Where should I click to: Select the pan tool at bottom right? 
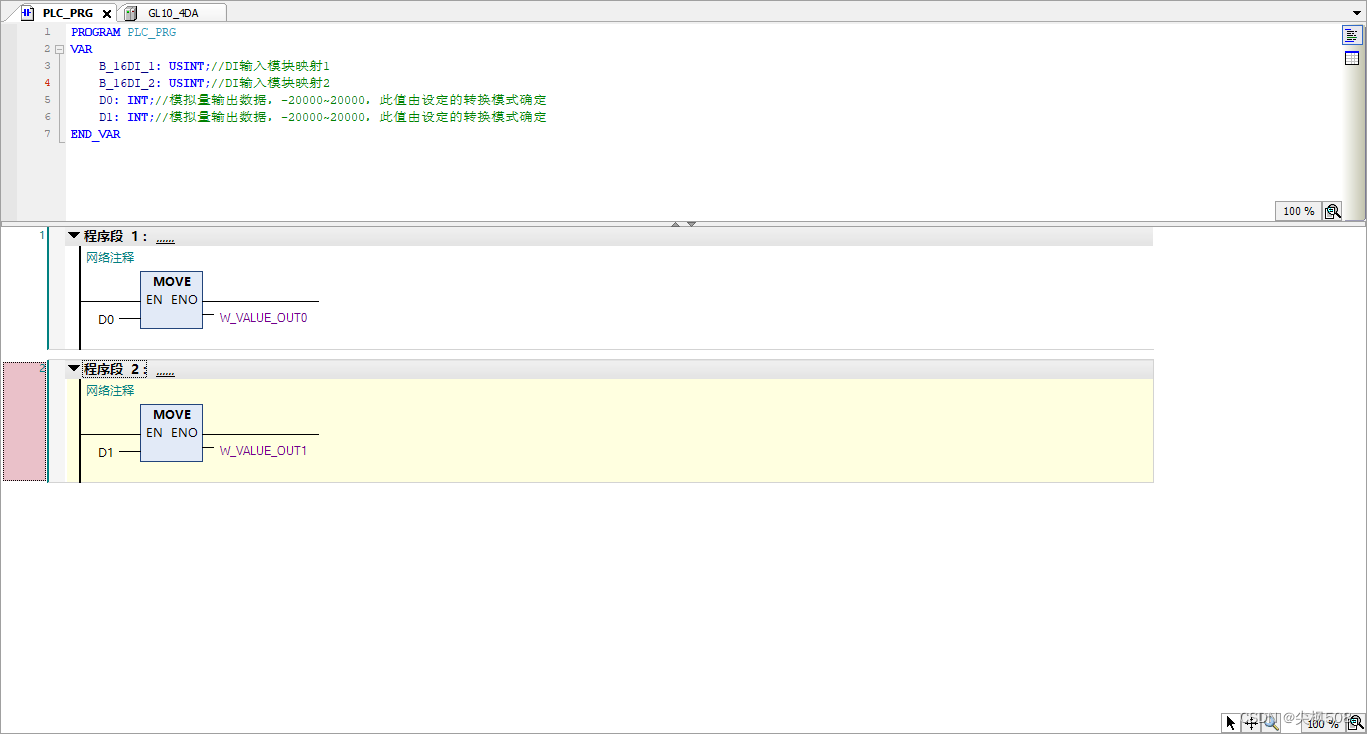(x=1251, y=723)
